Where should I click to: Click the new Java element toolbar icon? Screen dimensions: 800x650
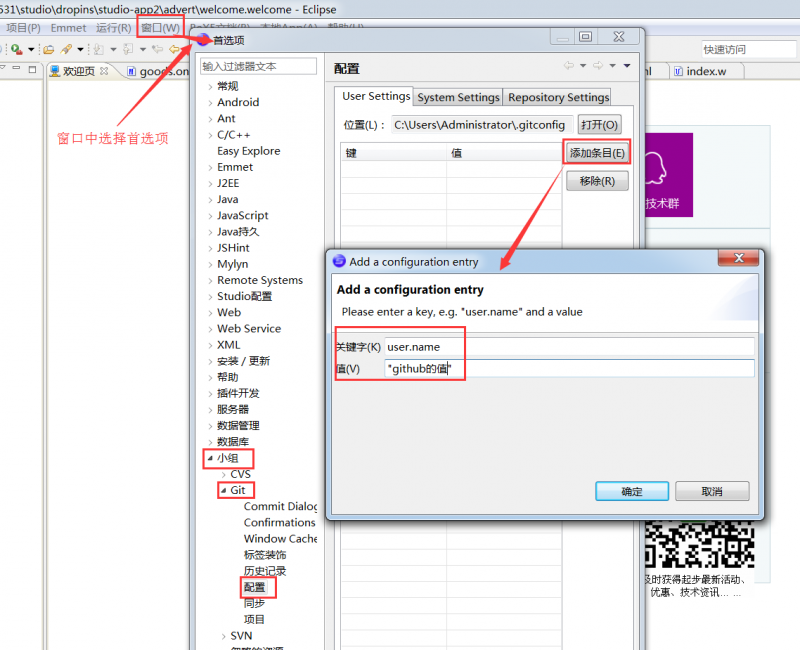coord(98,48)
